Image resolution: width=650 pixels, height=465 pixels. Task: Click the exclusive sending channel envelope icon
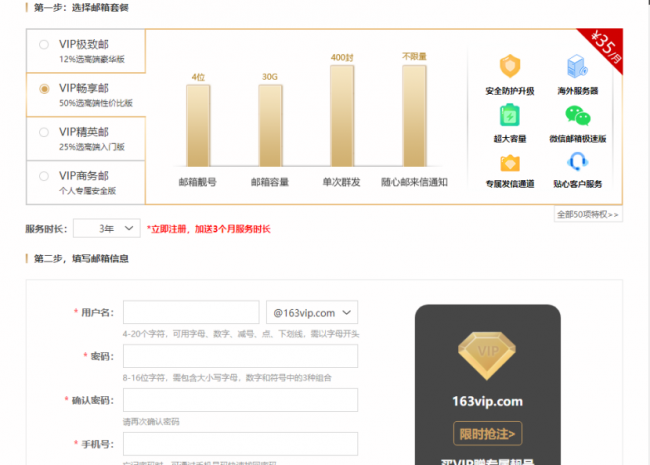pyautogui.click(x=510, y=163)
